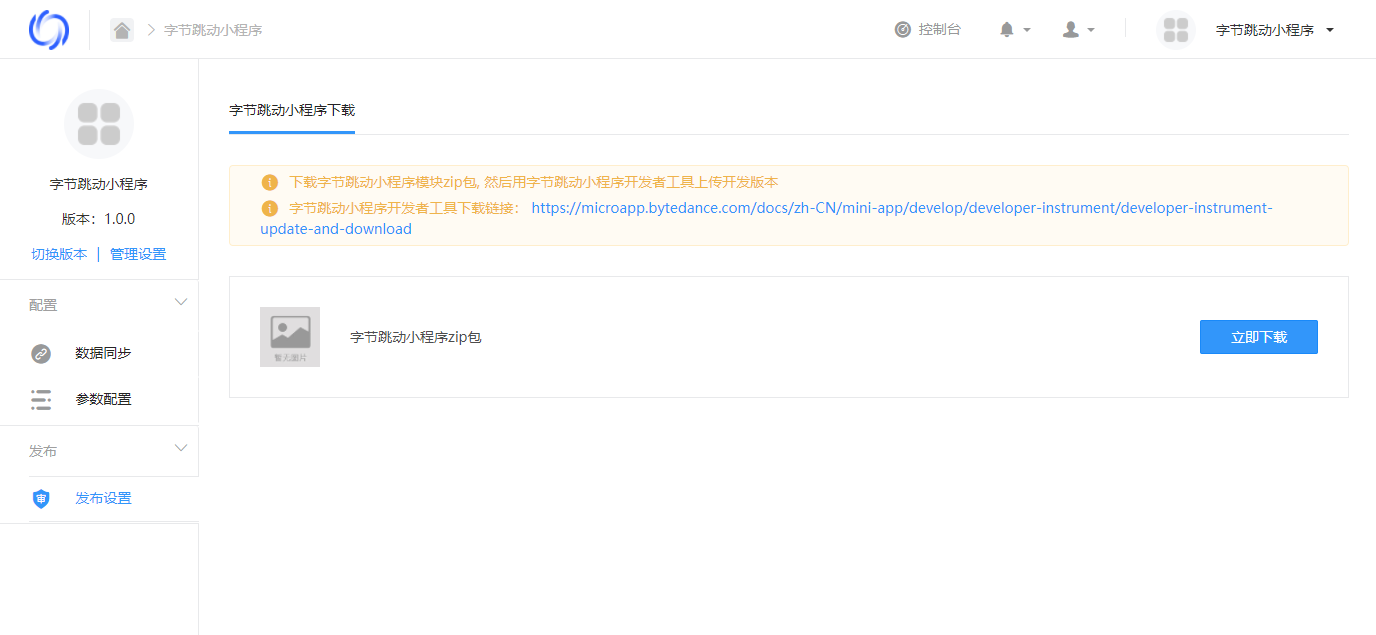
Task: Click the 发布设置 shield icon
Action: (x=41, y=498)
